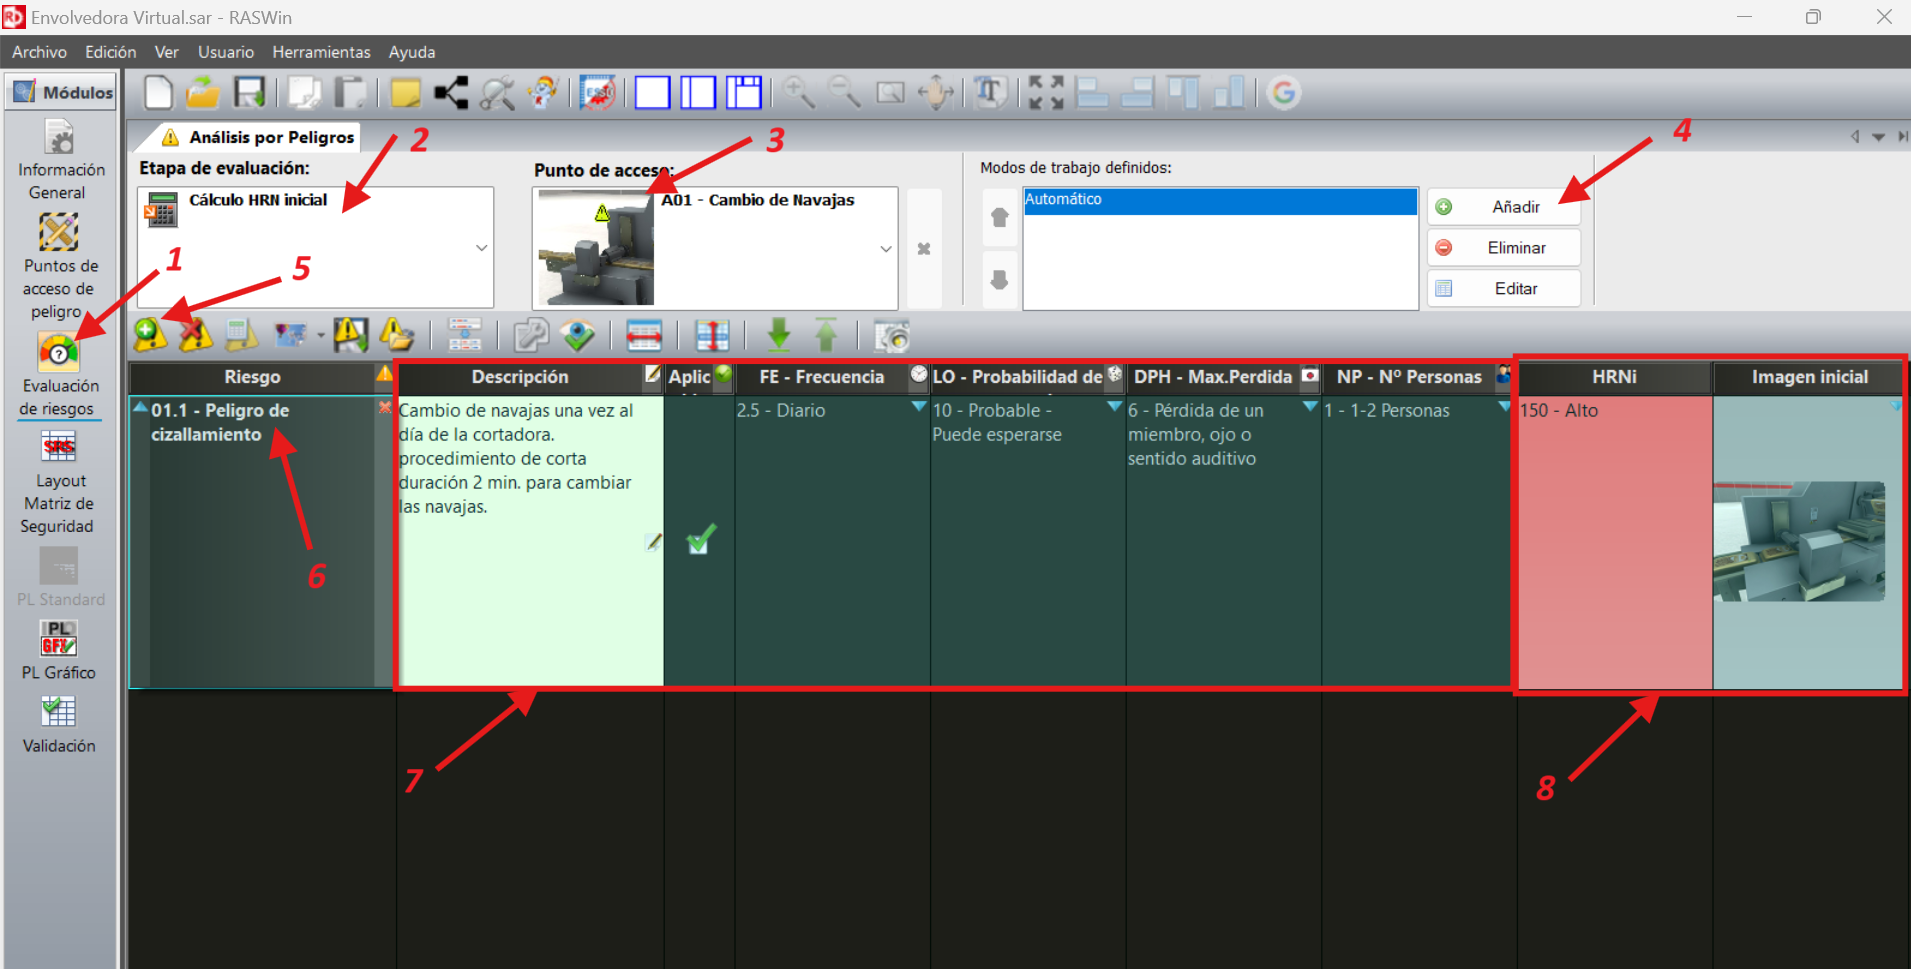Select the two-pane layout icon
The width and height of the screenshot is (1911, 969).
point(698,93)
